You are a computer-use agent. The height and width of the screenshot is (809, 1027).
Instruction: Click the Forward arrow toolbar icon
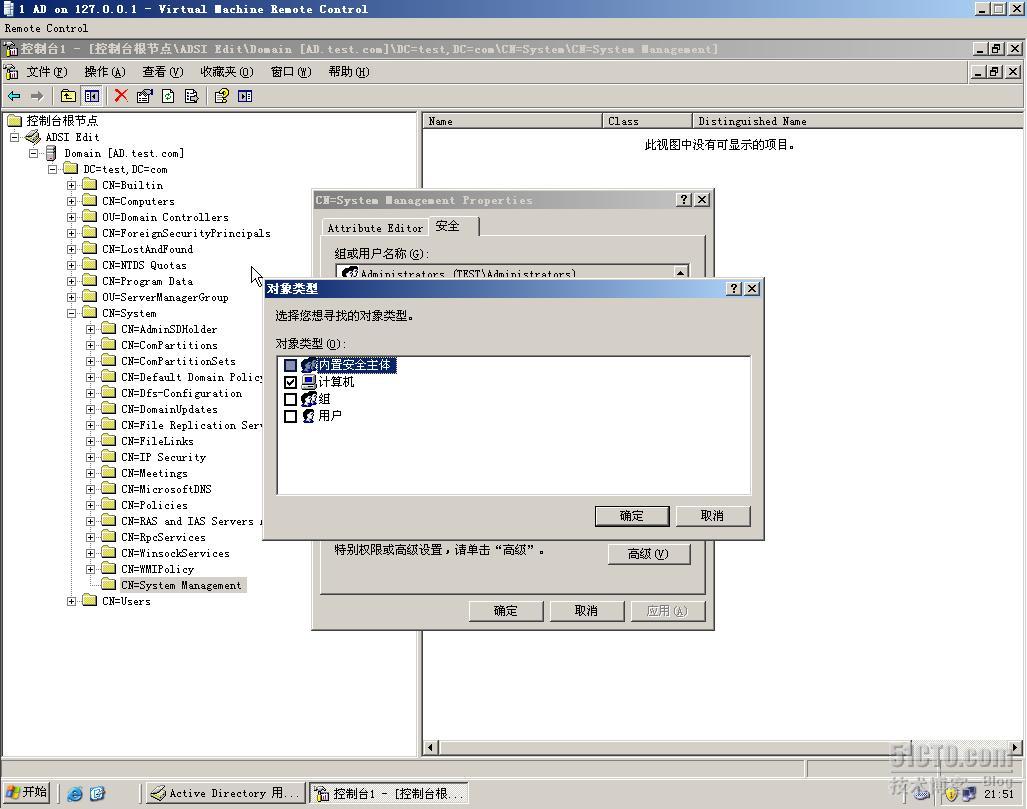pos(37,96)
